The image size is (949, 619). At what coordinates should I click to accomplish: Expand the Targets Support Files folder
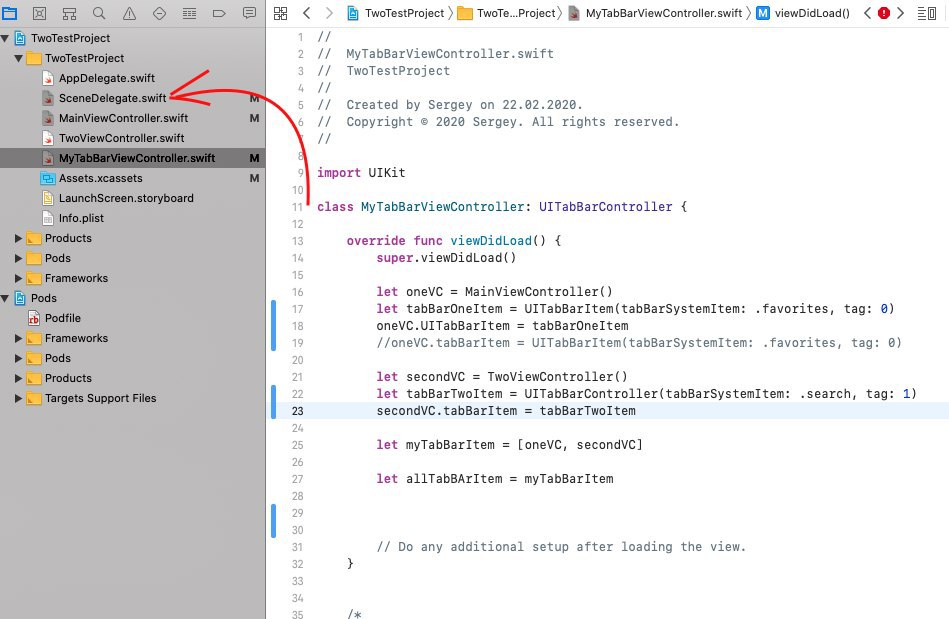(19, 398)
